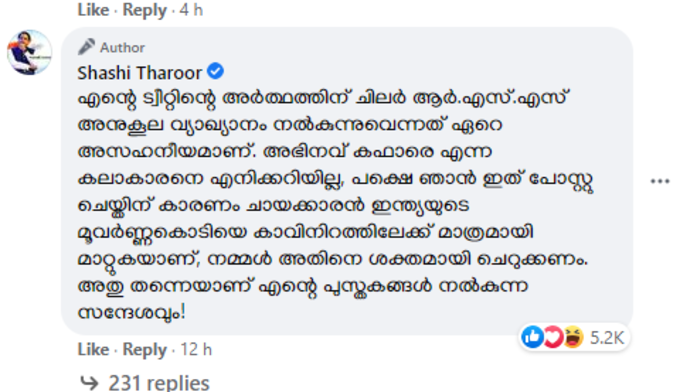The width and height of the screenshot is (680, 392).
Task: Reply to Shashi Tharoor's comment
Action: 144,350
